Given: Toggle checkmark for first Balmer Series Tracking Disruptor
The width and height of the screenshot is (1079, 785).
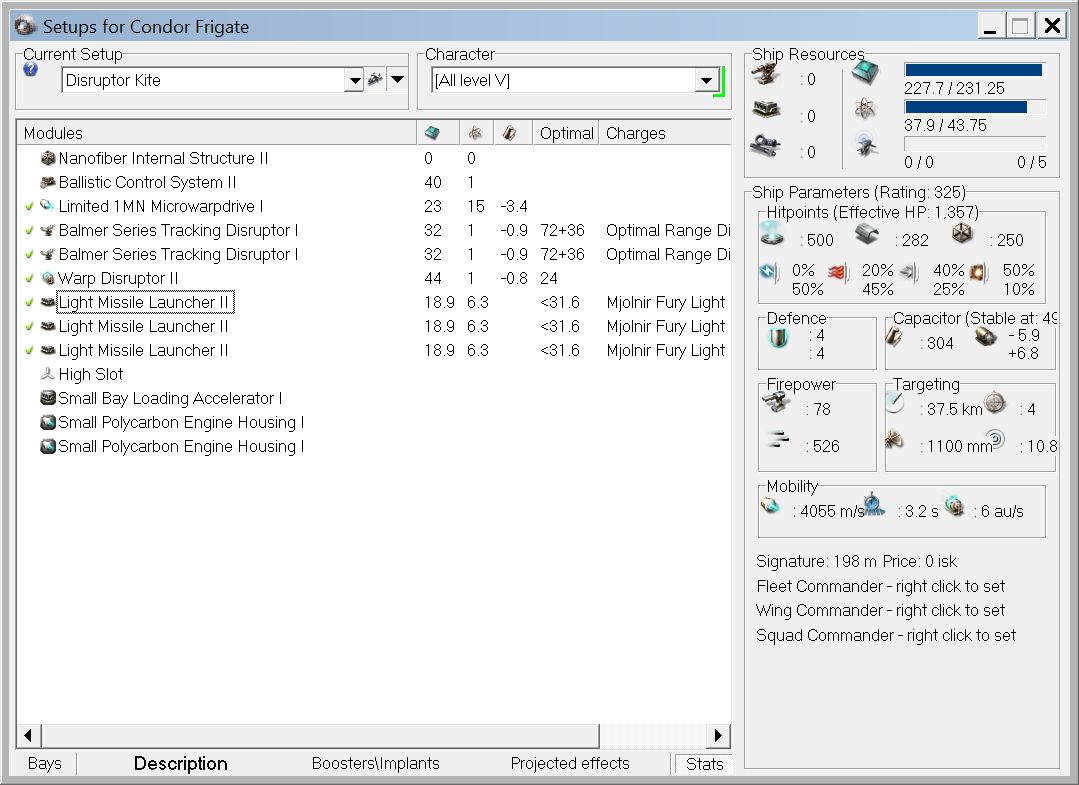Looking at the screenshot, I should pyautogui.click(x=29, y=230).
